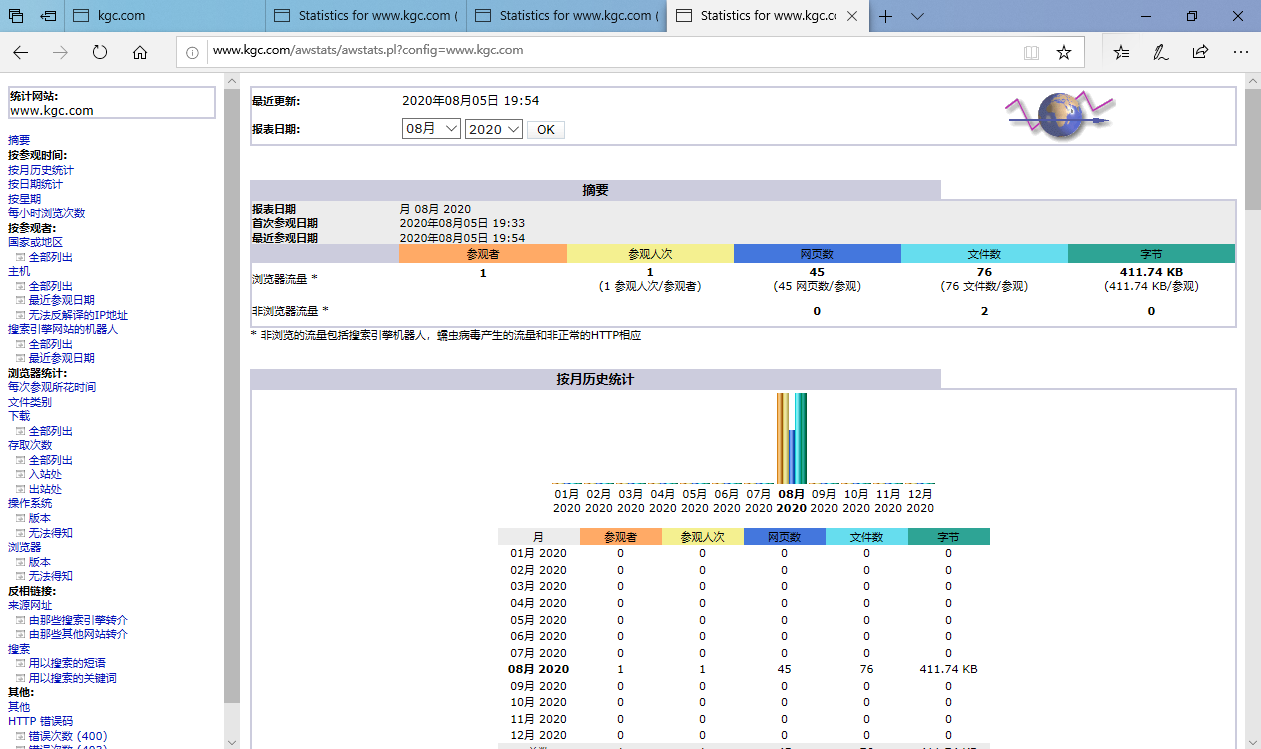Show tab previews with the chevron
Image resolution: width=1261 pixels, height=749 pixels.
coord(917,16)
